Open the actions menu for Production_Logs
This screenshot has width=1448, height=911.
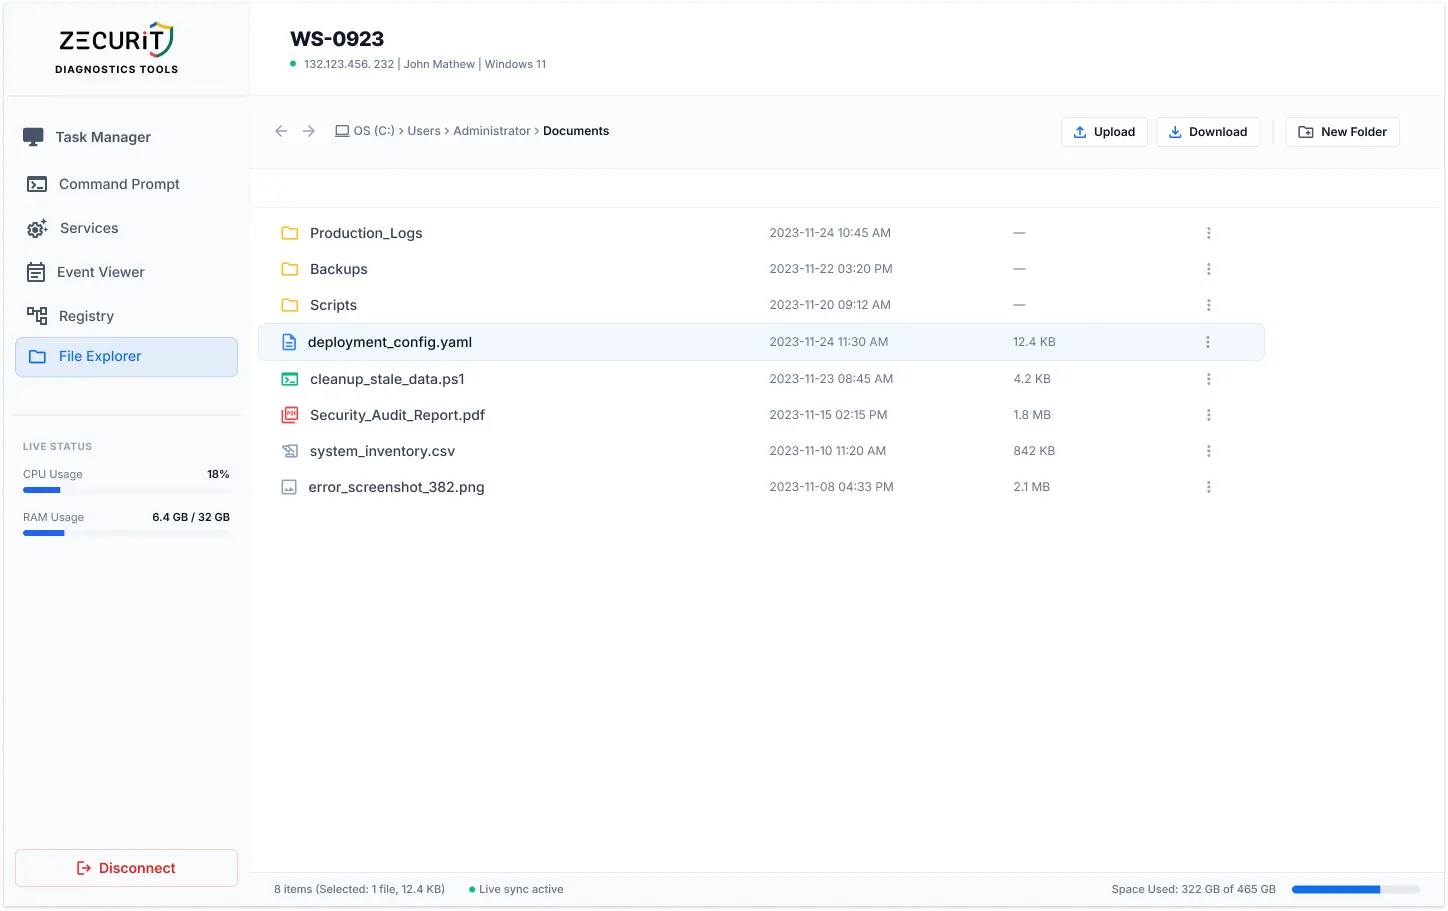pyautogui.click(x=1208, y=232)
